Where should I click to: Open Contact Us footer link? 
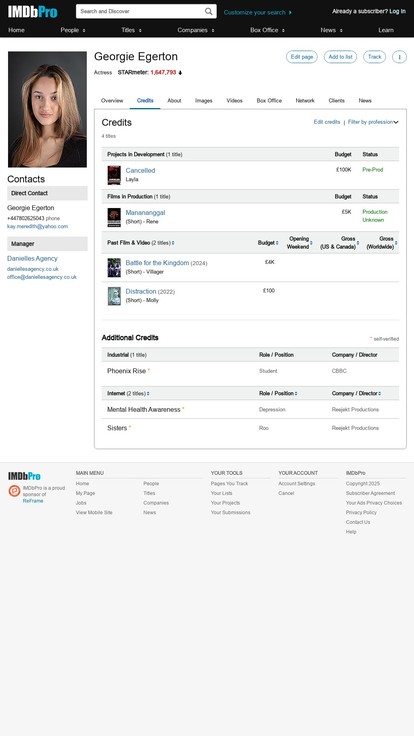(x=358, y=522)
